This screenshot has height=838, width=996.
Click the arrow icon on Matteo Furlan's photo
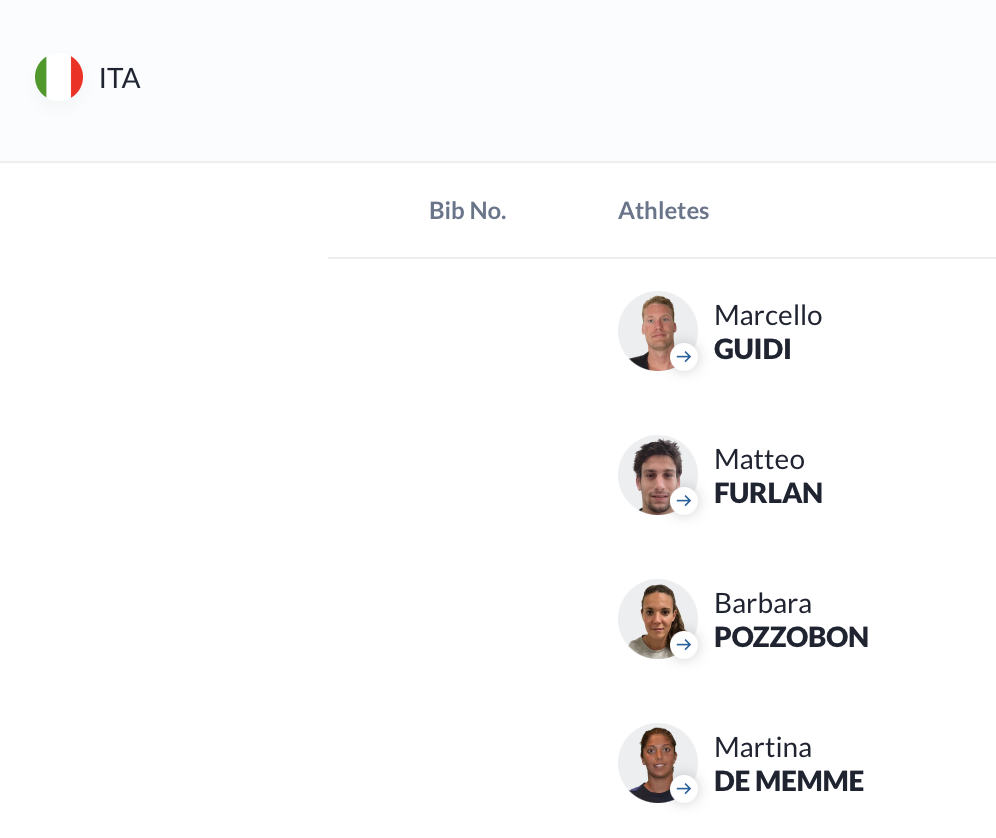(x=683, y=501)
